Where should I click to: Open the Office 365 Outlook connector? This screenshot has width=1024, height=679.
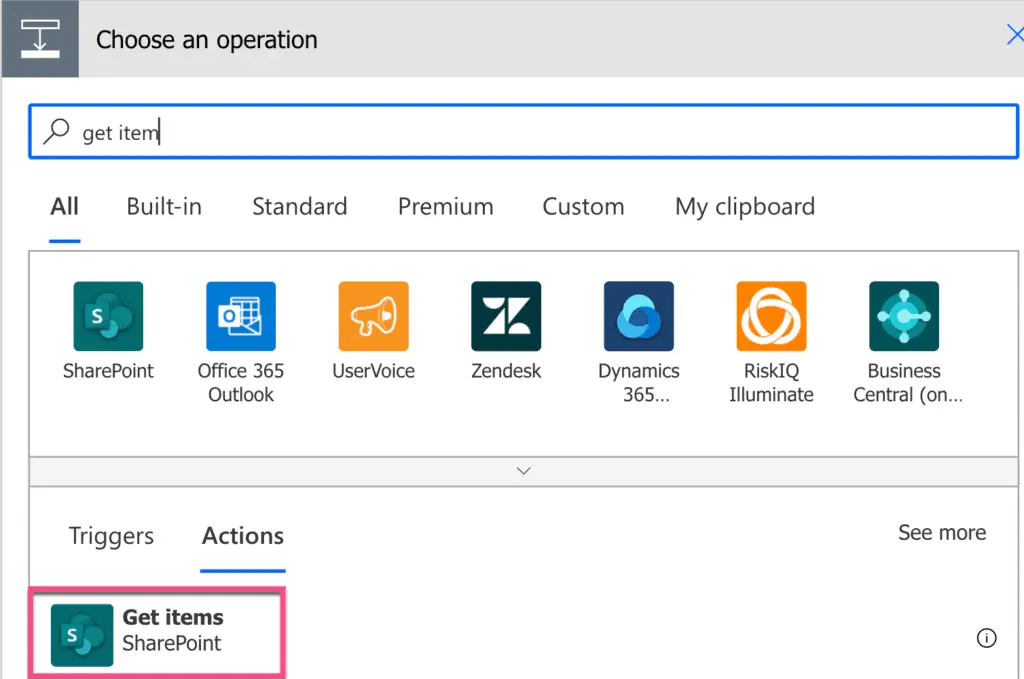[x=240, y=315]
